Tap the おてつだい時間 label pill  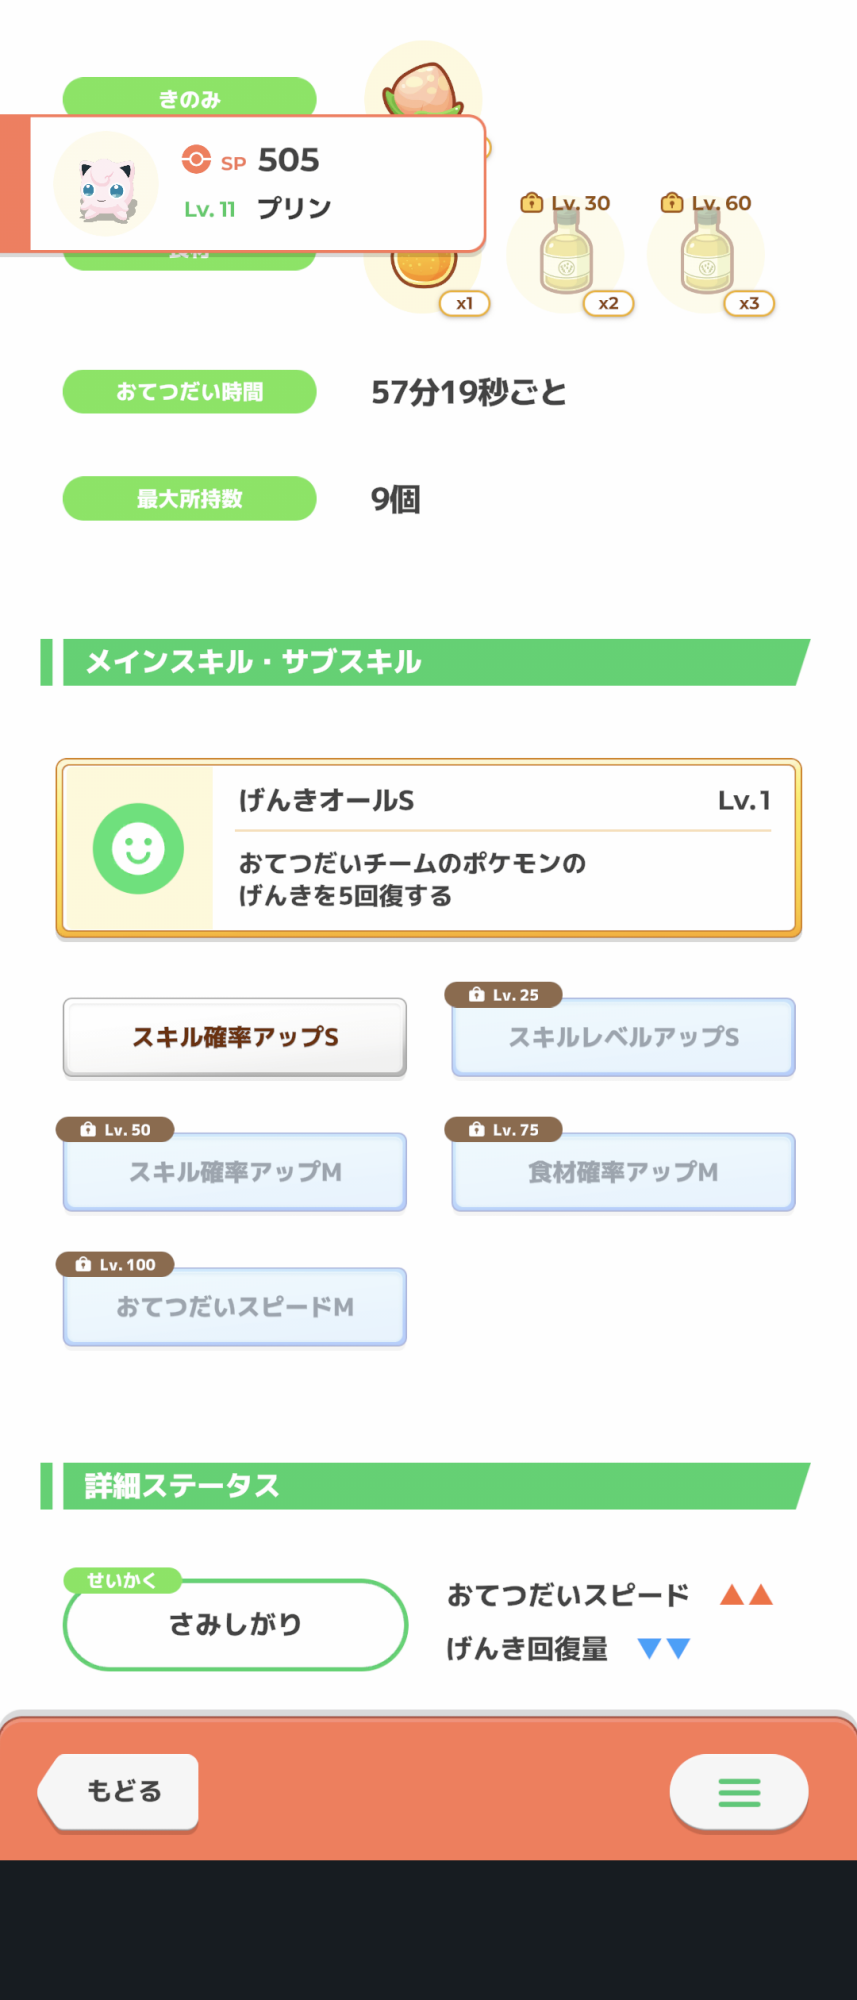190,392
